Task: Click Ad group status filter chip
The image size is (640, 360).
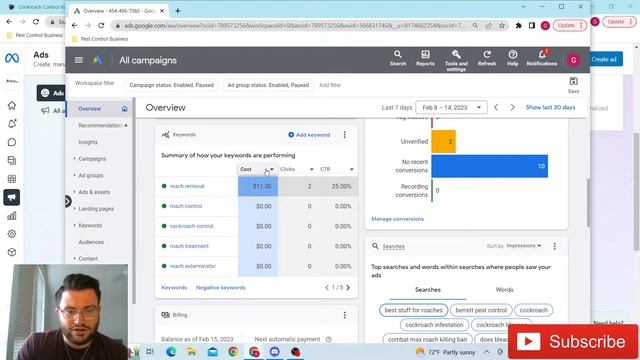Action: click(x=268, y=85)
